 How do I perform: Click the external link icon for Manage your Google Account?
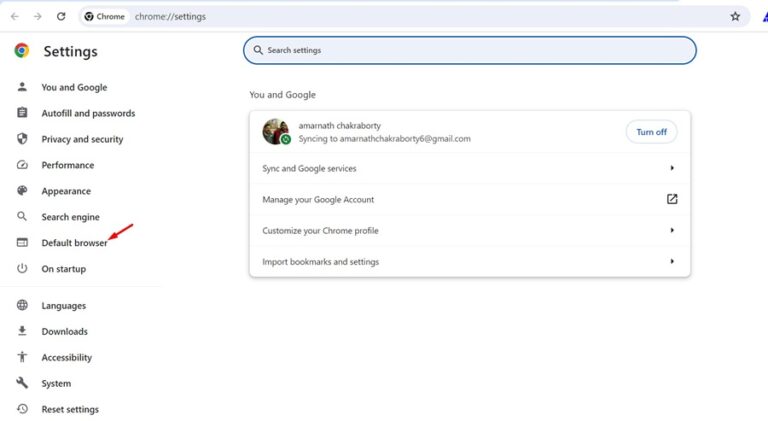672,199
